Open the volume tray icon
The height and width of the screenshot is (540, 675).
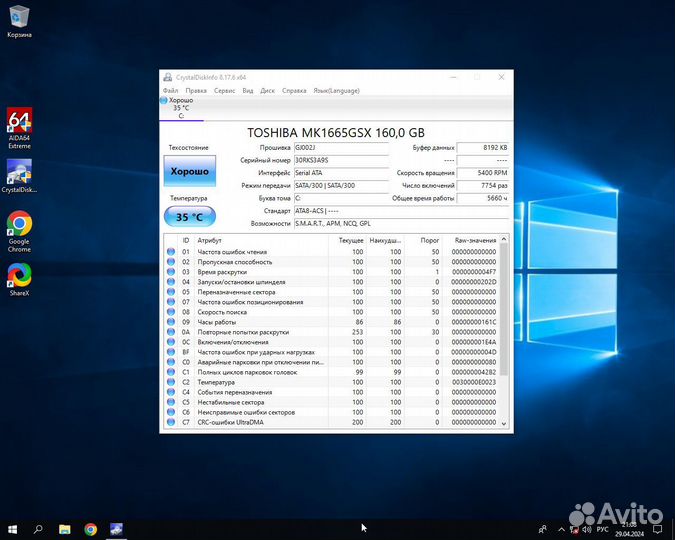(x=587, y=529)
